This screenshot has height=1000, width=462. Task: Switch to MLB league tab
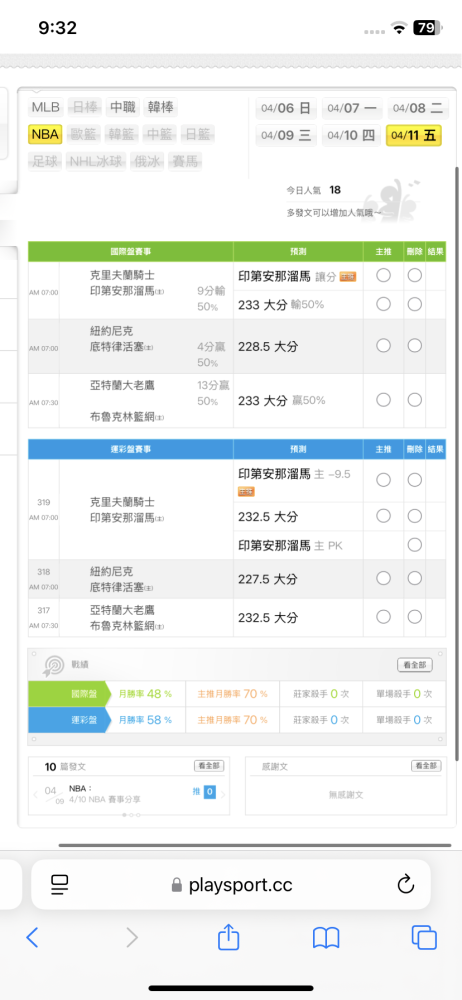click(45, 107)
